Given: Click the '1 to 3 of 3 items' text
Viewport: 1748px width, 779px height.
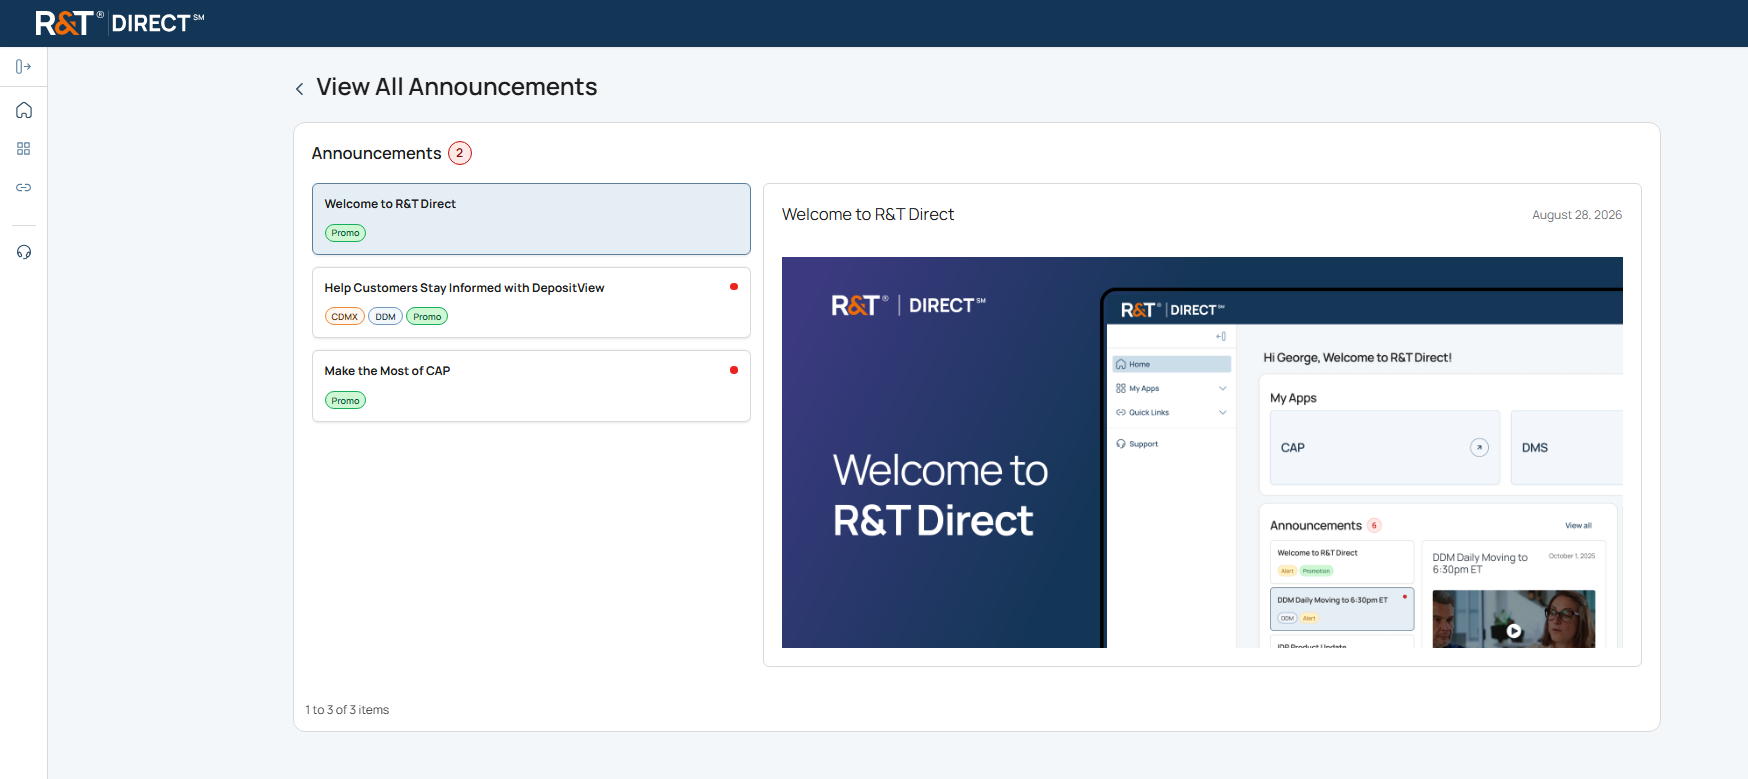Looking at the screenshot, I should pos(347,710).
